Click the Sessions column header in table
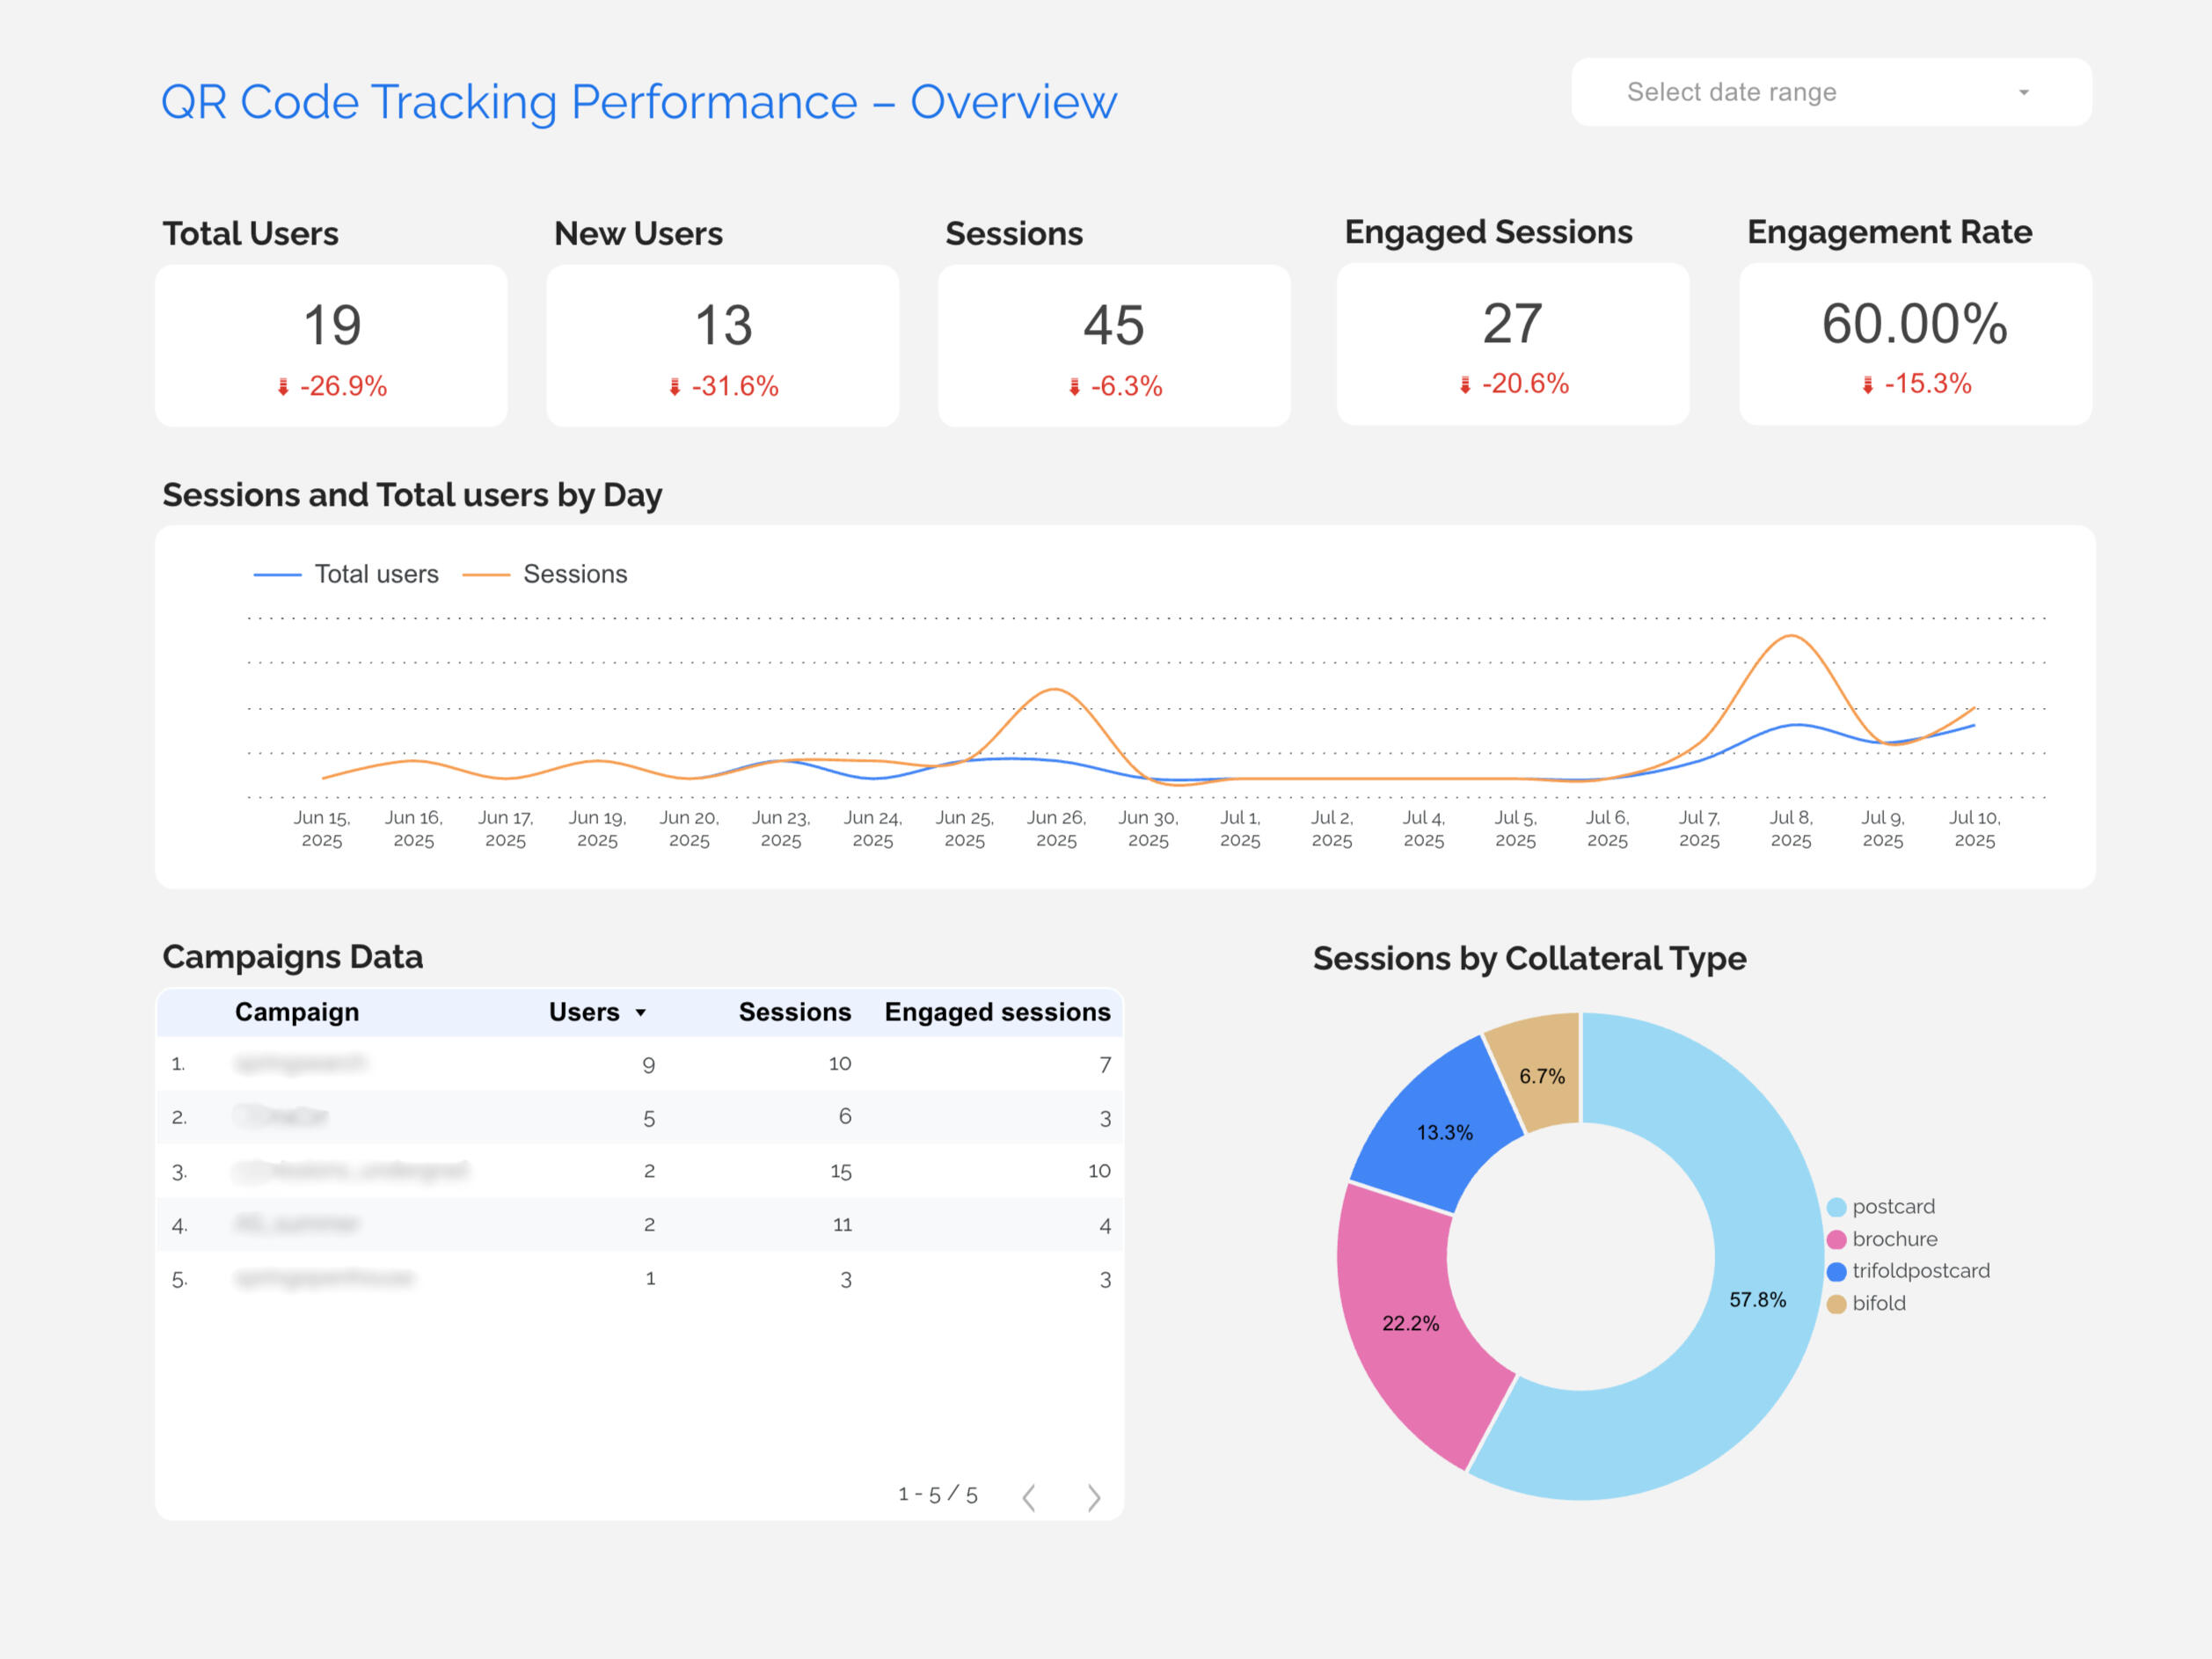 (x=794, y=1012)
